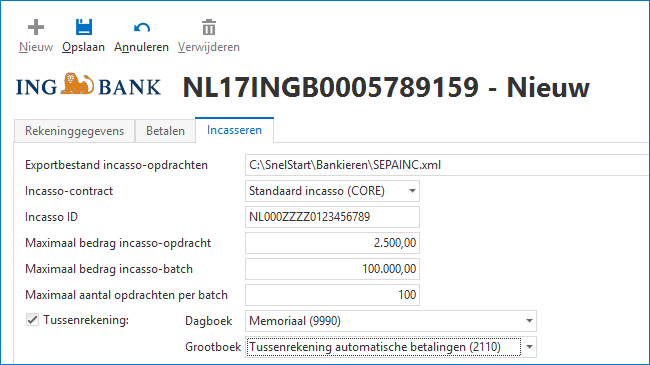Click the Maximaal bedrag incasso-opdracht field
This screenshot has height=365, width=650.
[x=332, y=243]
